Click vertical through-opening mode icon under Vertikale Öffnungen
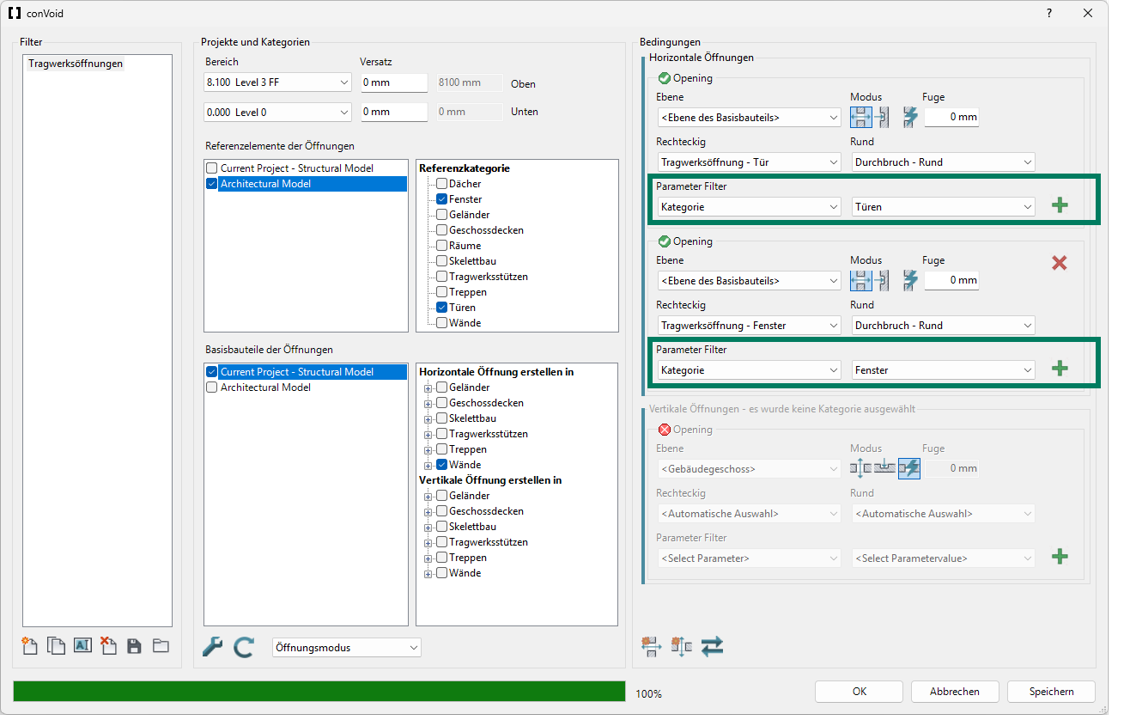 tap(860, 468)
